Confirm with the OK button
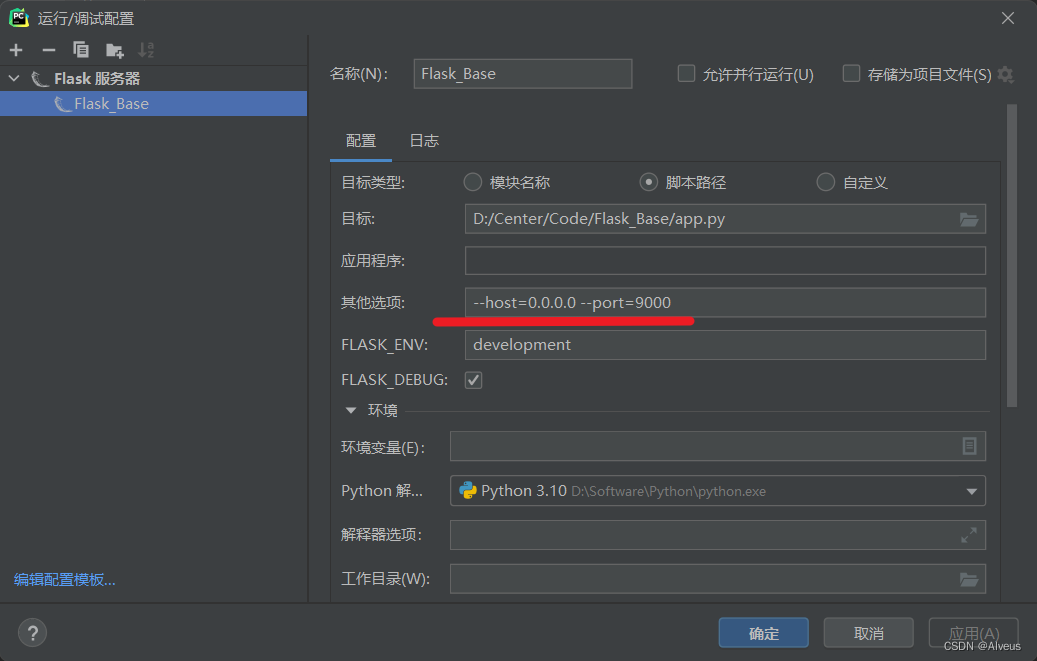The height and width of the screenshot is (661, 1037). 763,633
